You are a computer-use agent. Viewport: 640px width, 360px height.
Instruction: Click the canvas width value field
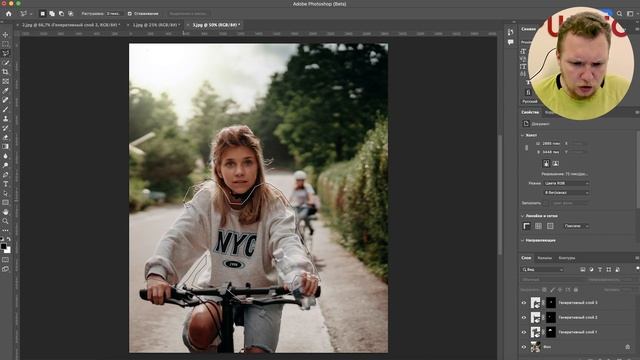[551, 144]
